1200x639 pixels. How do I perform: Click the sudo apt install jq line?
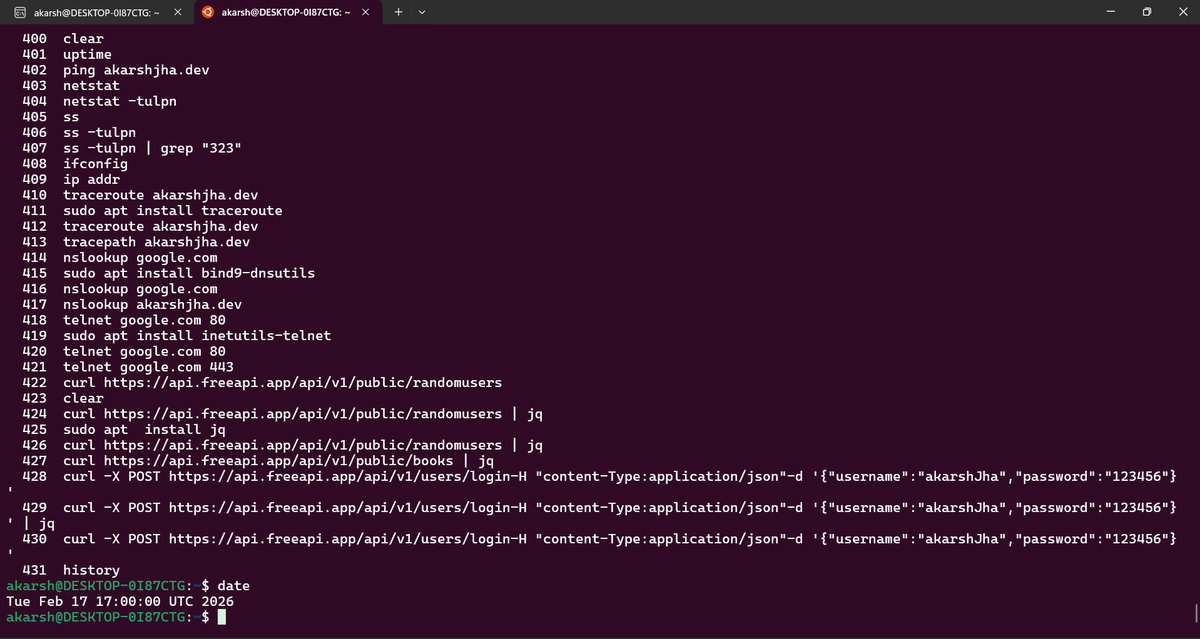pos(124,429)
